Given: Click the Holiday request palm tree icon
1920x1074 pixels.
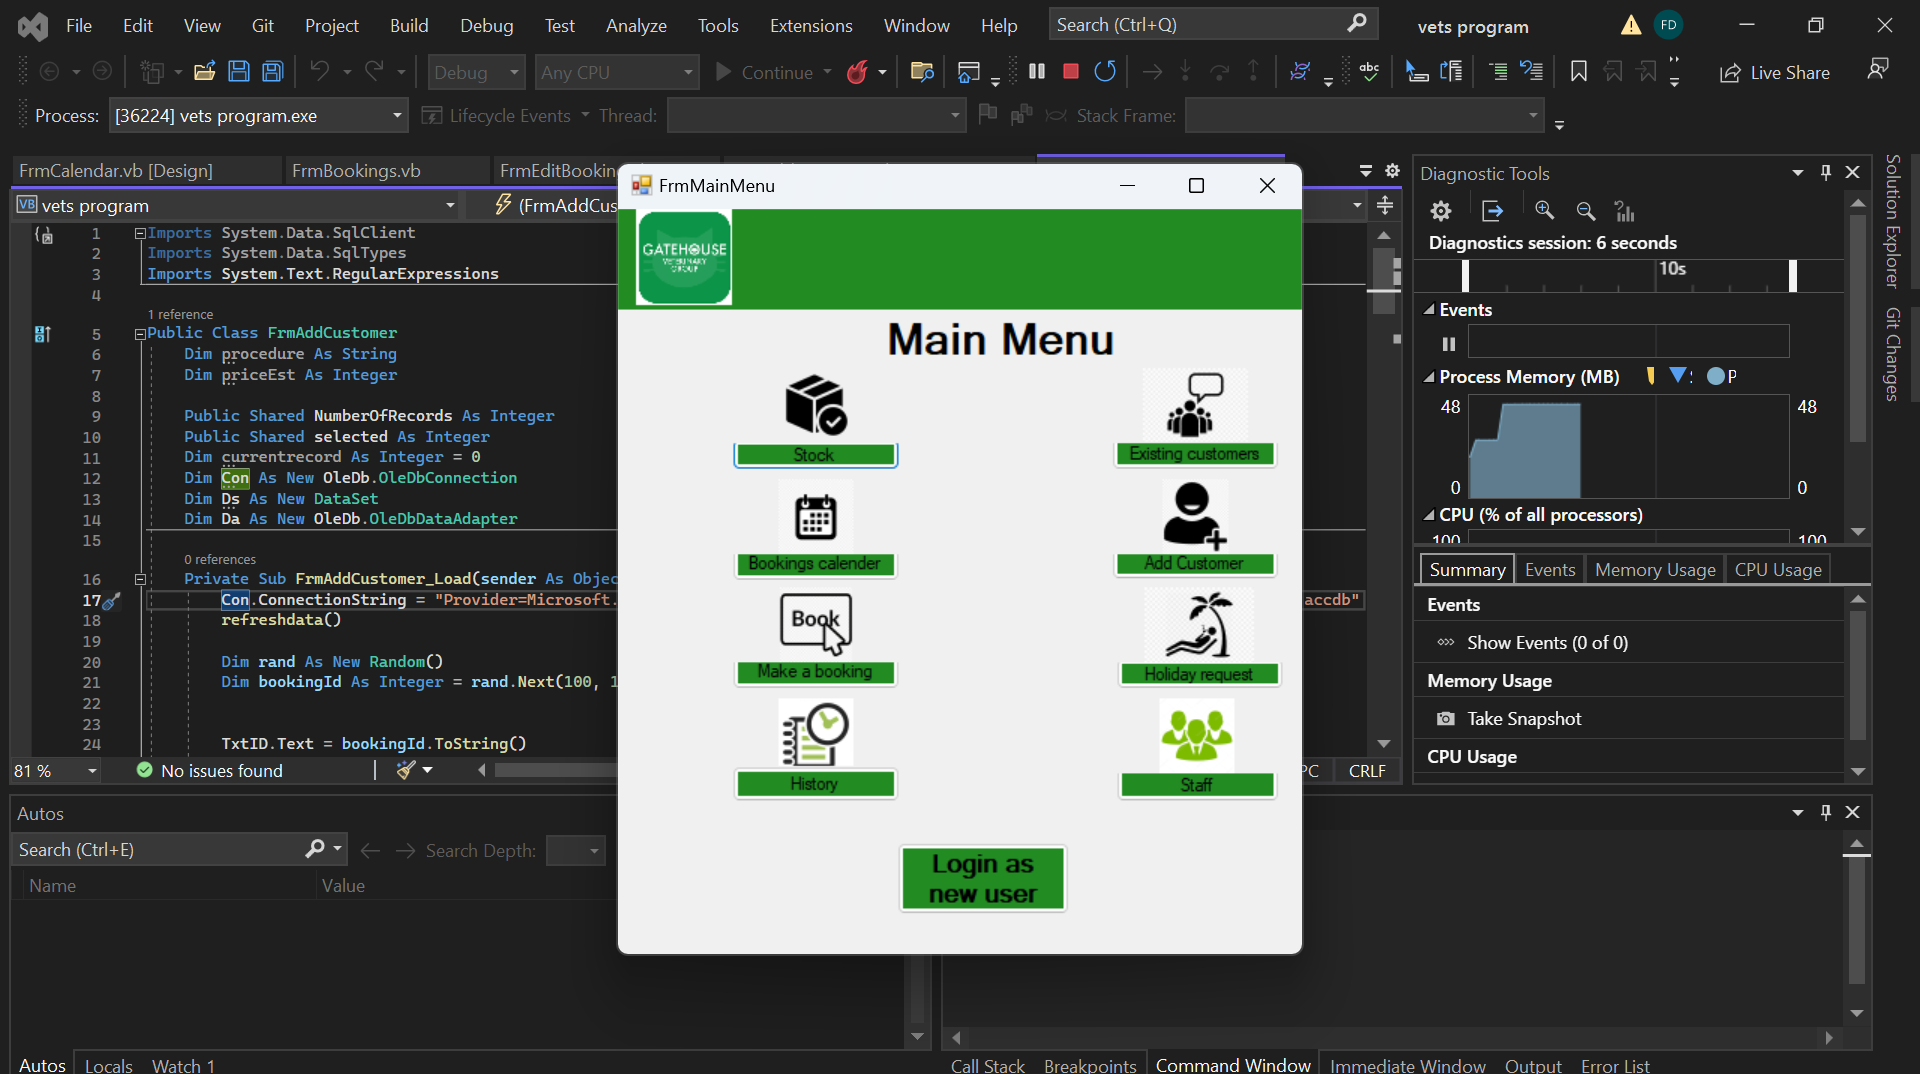Looking at the screenshot, I should click(x=1198, y=624).
